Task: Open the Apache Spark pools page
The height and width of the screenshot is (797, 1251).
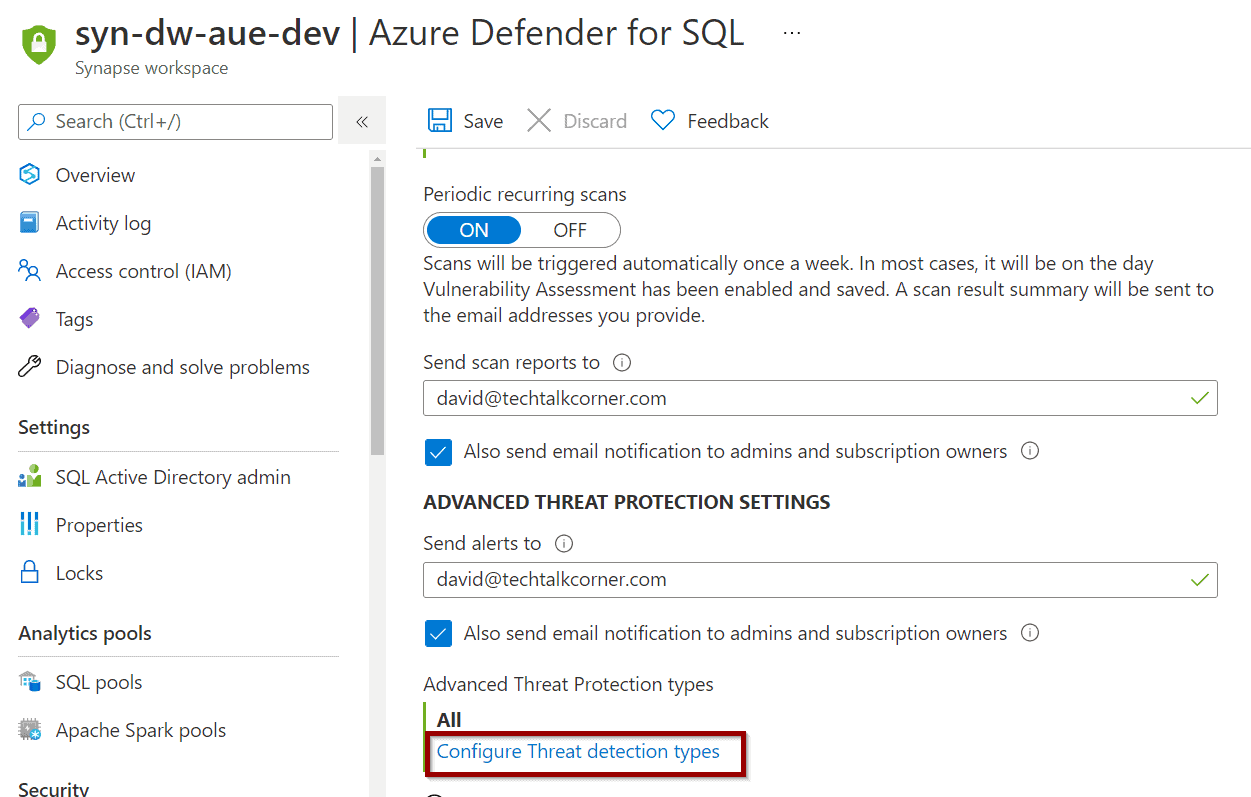Action: [141, 731]
